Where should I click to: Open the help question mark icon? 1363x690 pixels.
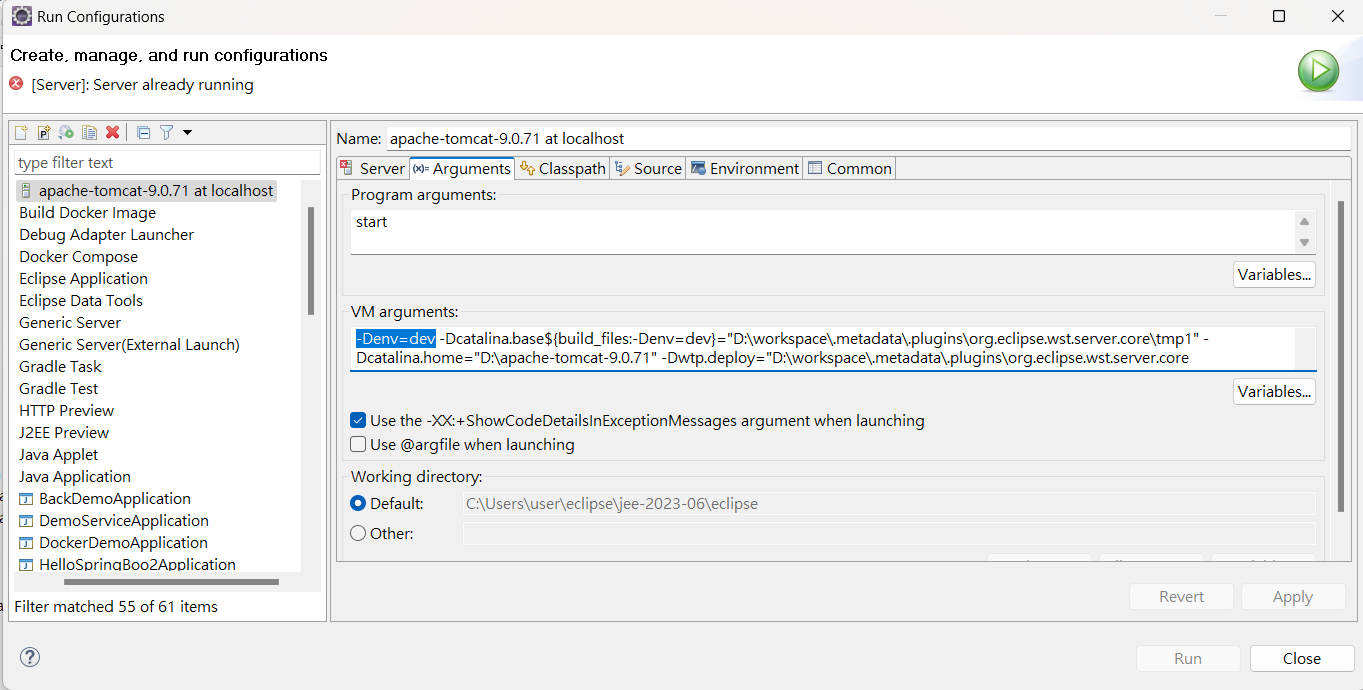click(x=30, y=657)
